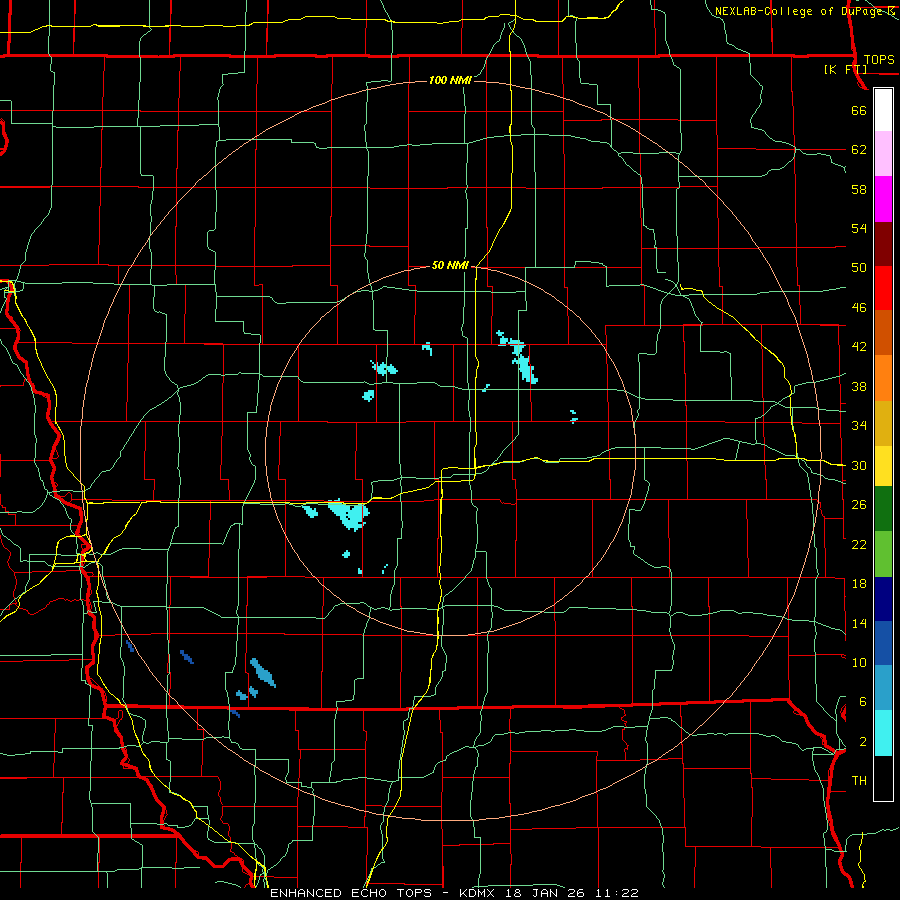This screenshot has width=900, height=900.
Task: Click the legend value 50
Action: 859,268
